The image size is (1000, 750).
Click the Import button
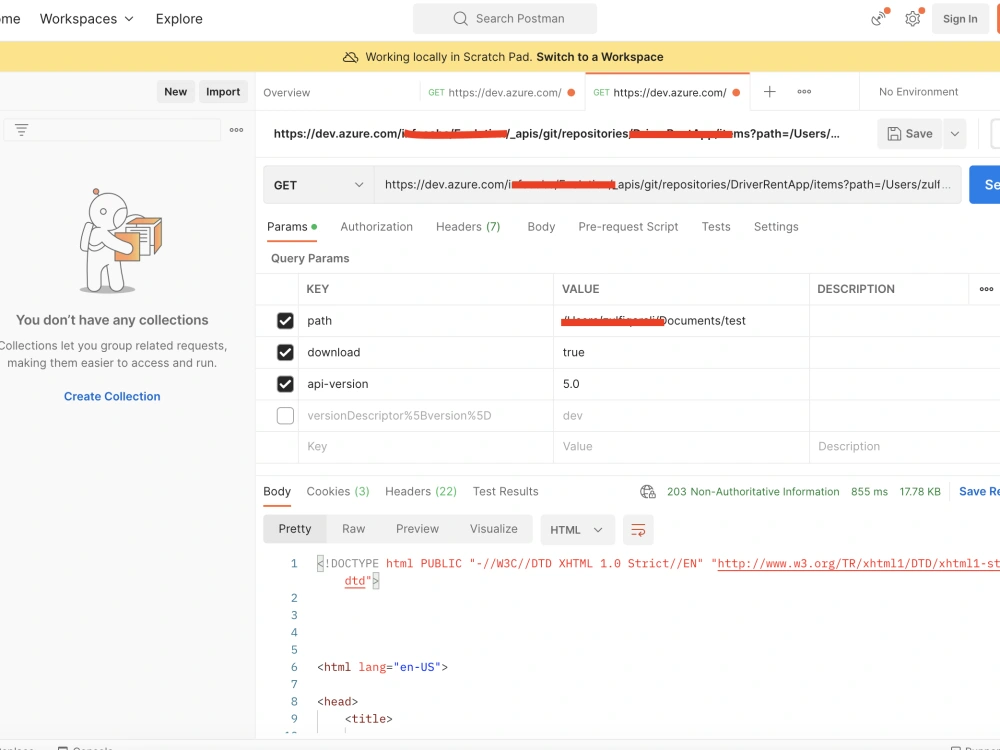click(x=223, y=92)
